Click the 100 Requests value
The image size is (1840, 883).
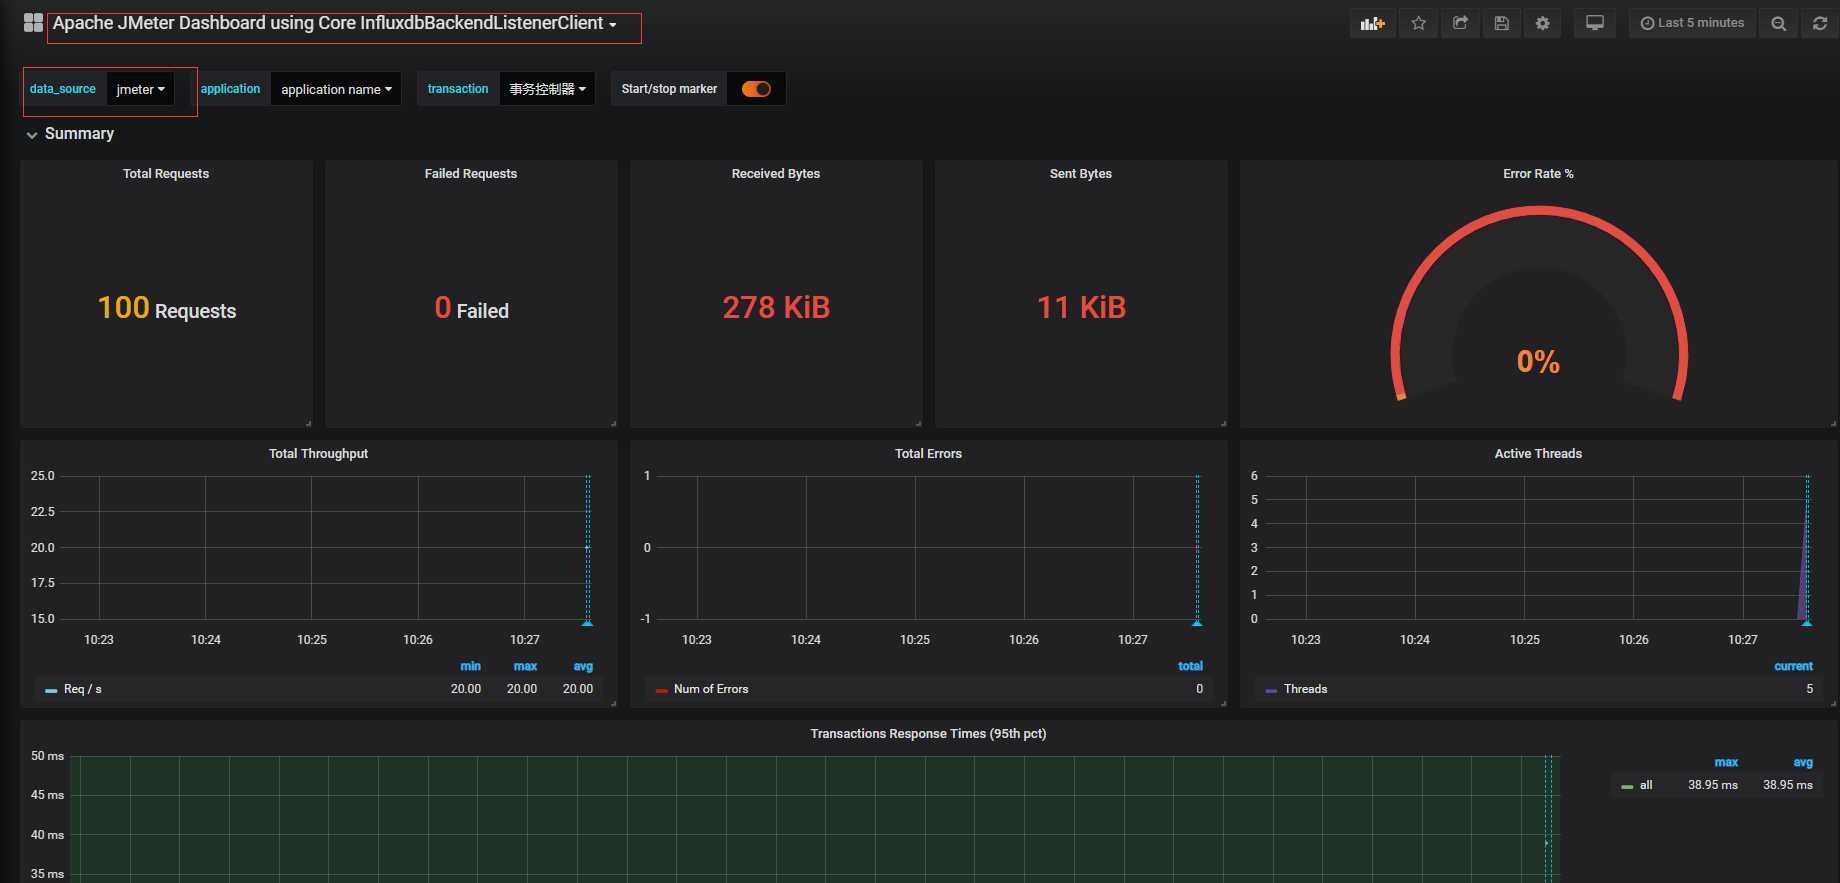[x=167, y=308]
